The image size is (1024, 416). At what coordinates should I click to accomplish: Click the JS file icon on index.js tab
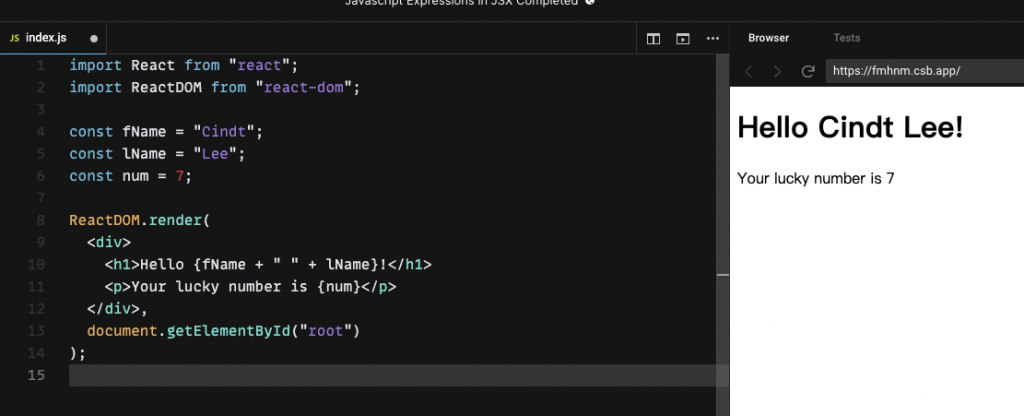14,39
